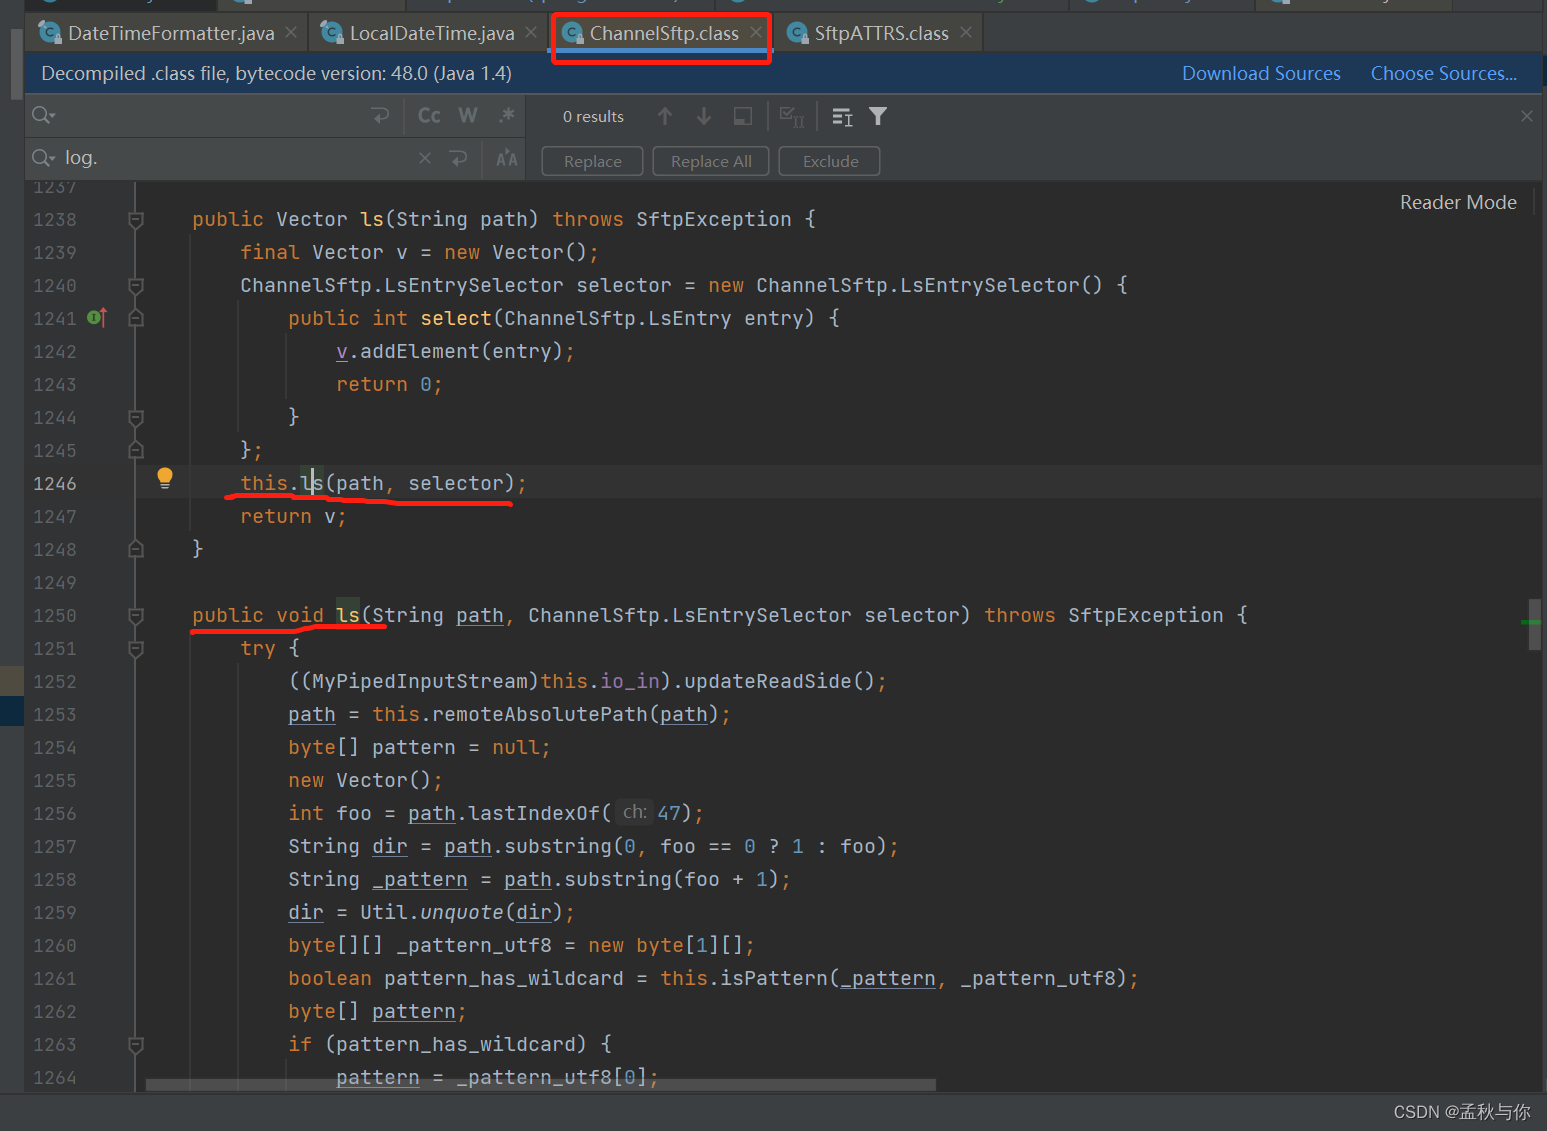Viewport: 1547px width, 1131px height.
Task: Select all occurrences icon in search bar
Action: click(x=791, y=115)
